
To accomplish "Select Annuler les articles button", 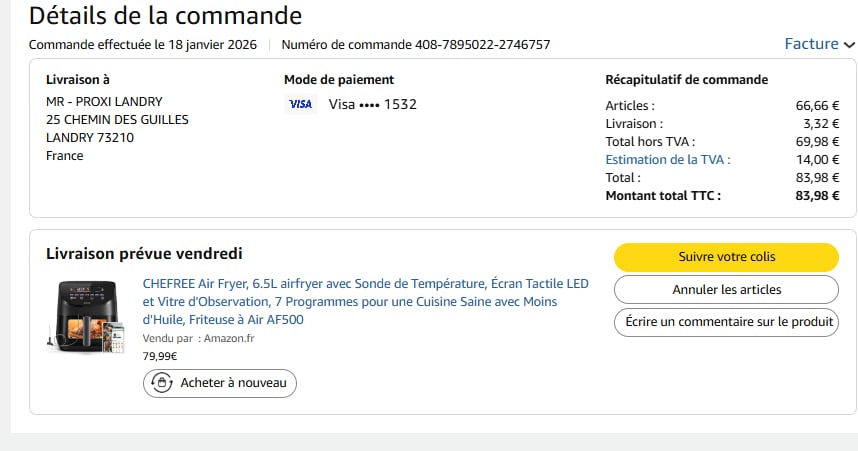I will (726, 290).
